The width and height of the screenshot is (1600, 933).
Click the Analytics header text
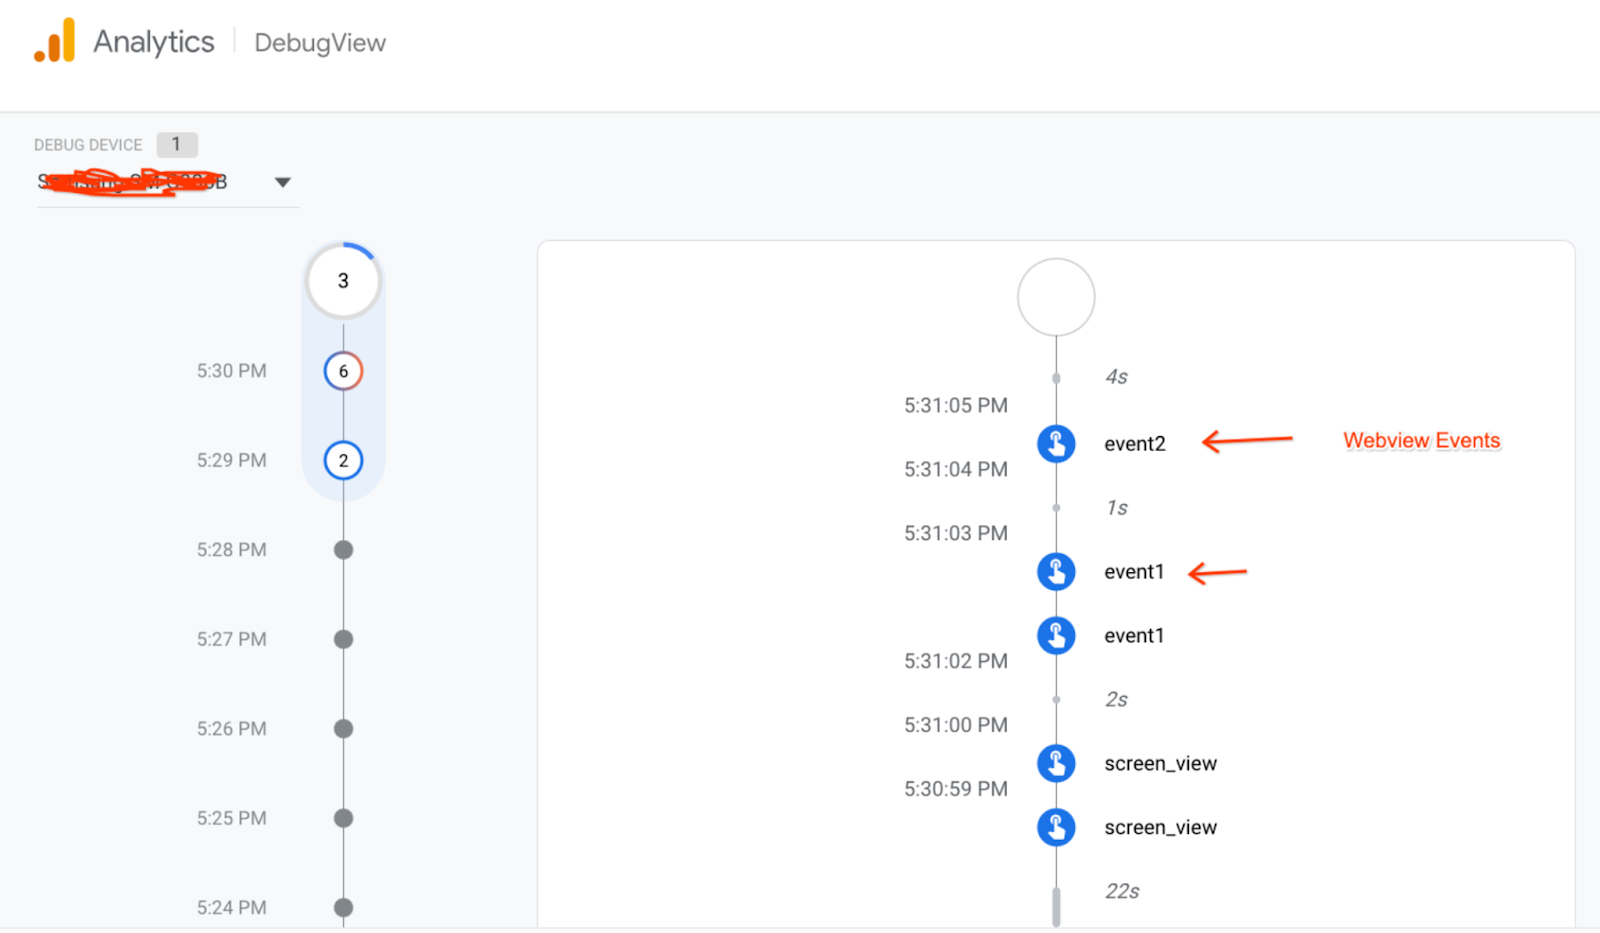154,42
